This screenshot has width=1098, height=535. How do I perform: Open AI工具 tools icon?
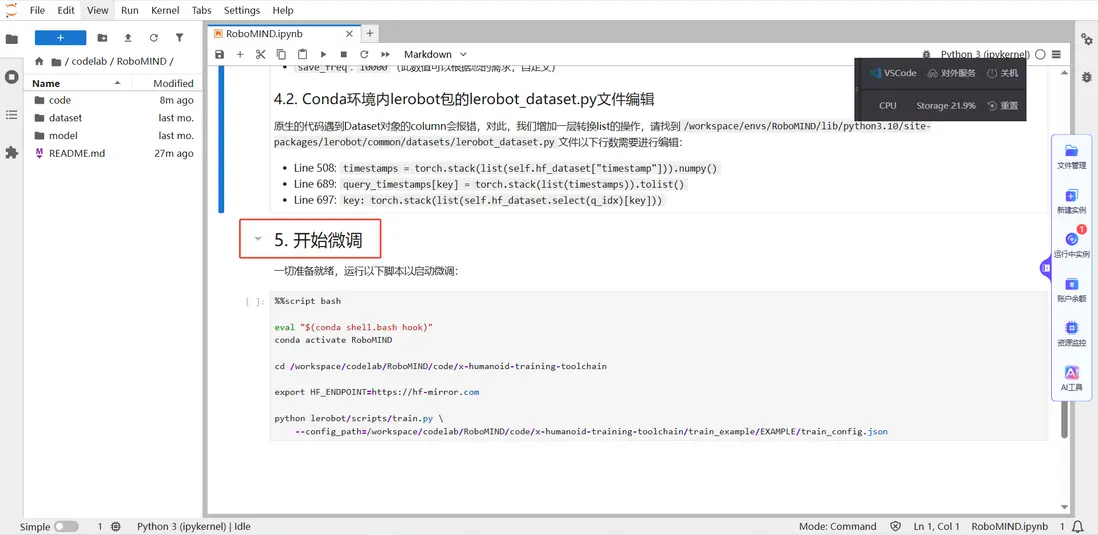tap(1071, 378)
